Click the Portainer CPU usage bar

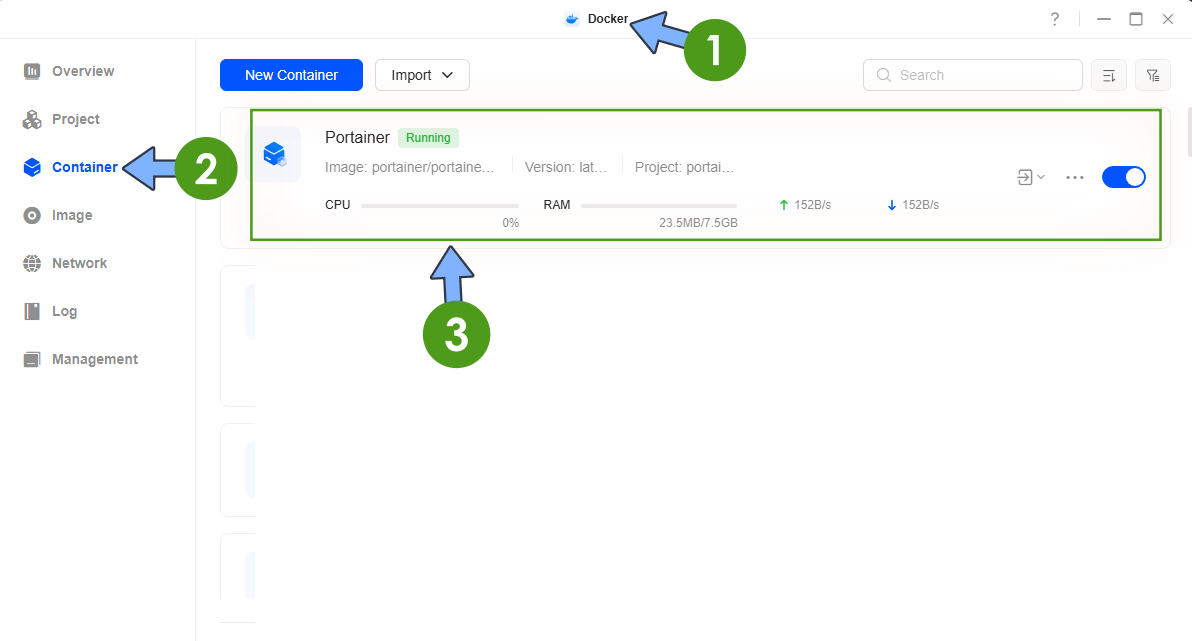[440, 205]
